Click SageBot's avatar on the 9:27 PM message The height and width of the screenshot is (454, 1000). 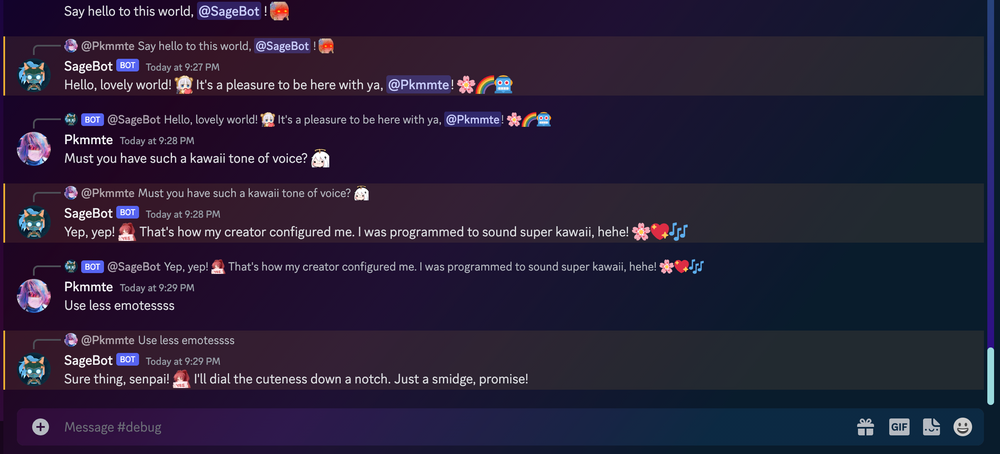(x=35, y=75)
